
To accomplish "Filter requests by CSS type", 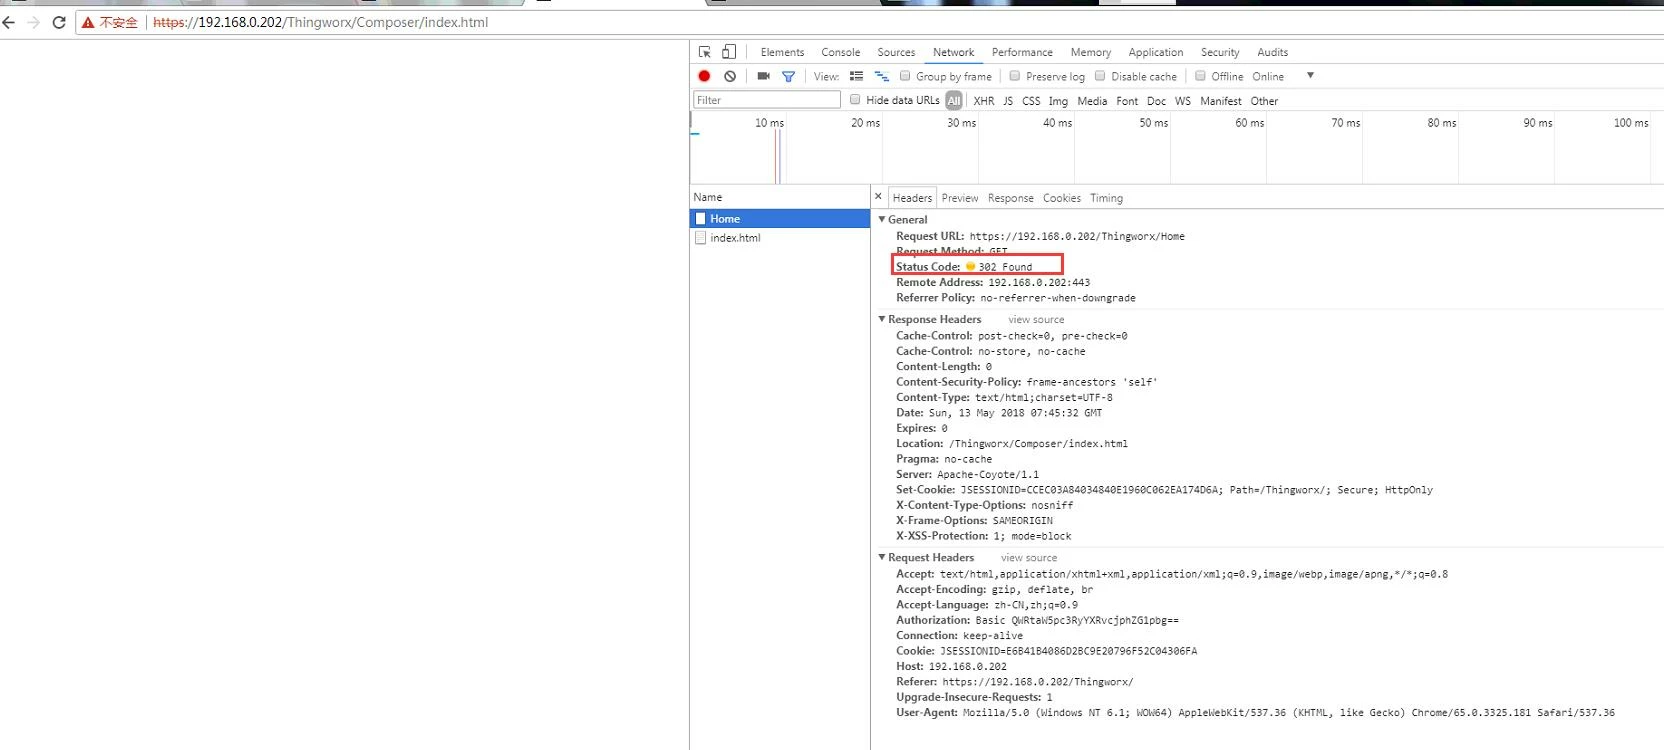I will coord(1031,101).
